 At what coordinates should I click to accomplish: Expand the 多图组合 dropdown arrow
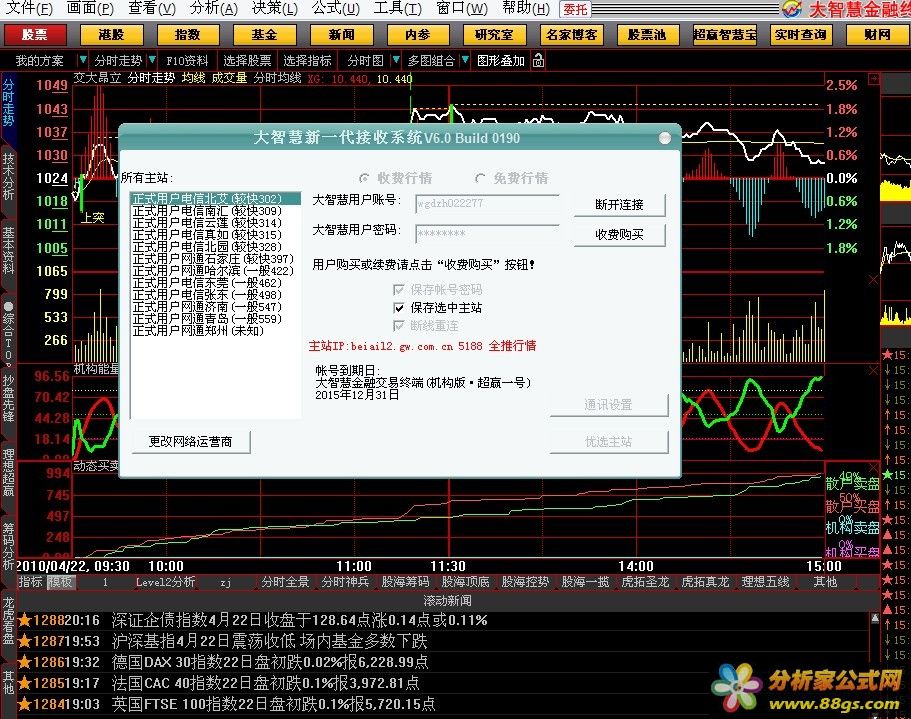point(465,60)
